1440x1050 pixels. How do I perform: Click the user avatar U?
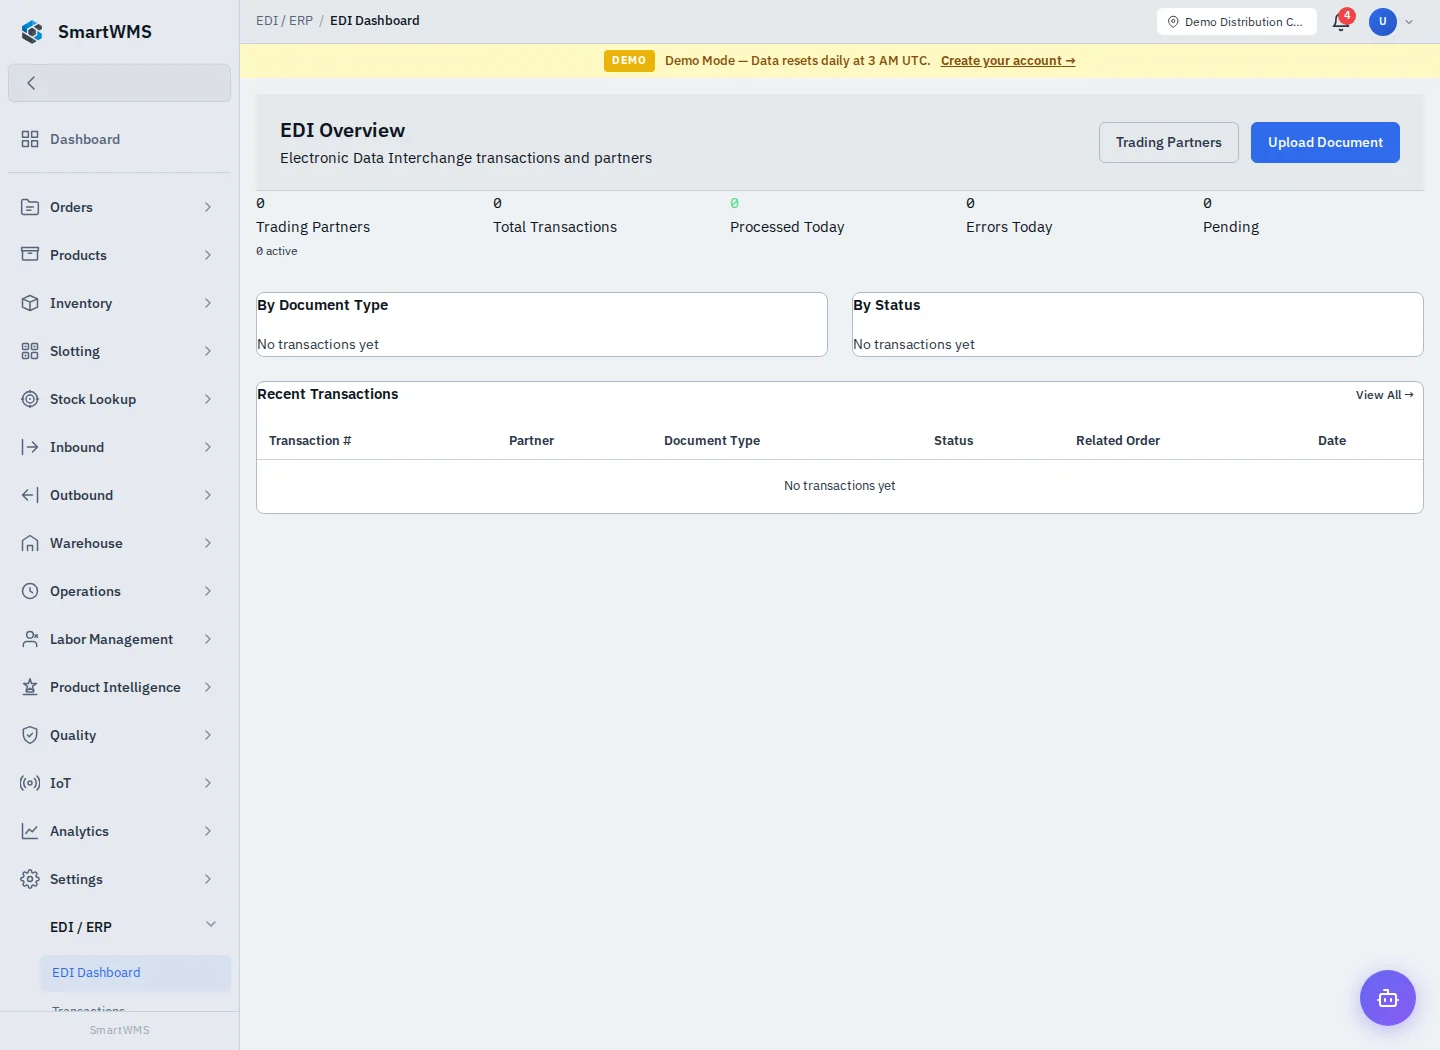1383,21
